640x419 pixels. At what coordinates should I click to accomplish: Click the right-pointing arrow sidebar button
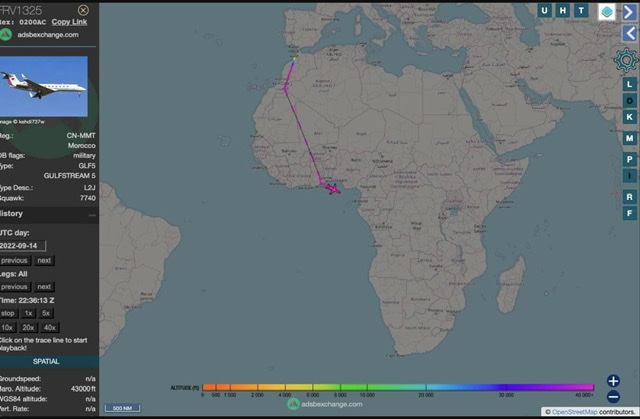point(630,11)
